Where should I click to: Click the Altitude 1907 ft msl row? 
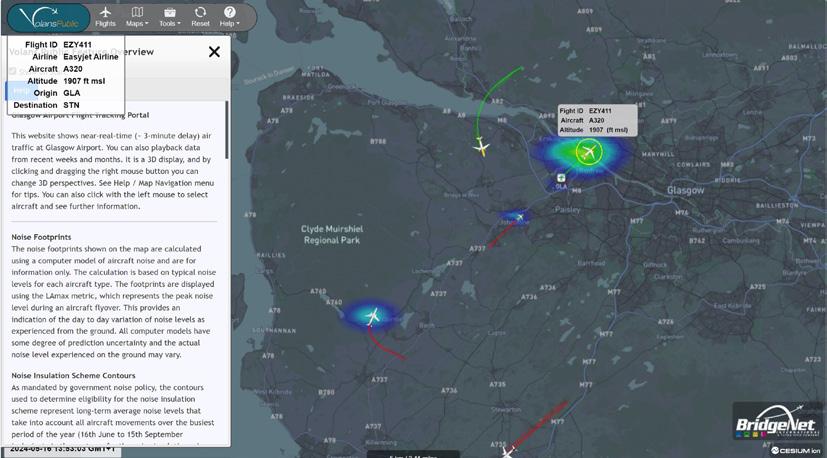click(x=66, y=81)
